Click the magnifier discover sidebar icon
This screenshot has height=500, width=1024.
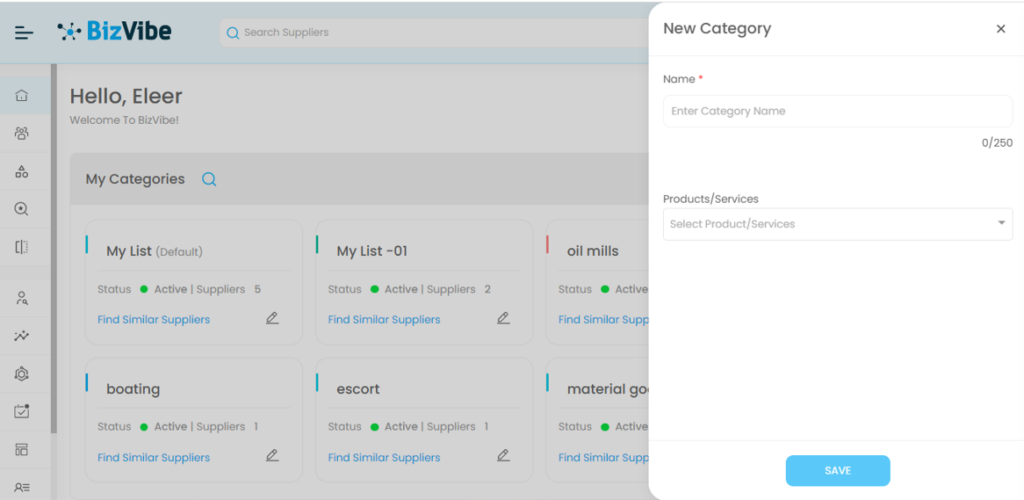click(x=22, y=209)
